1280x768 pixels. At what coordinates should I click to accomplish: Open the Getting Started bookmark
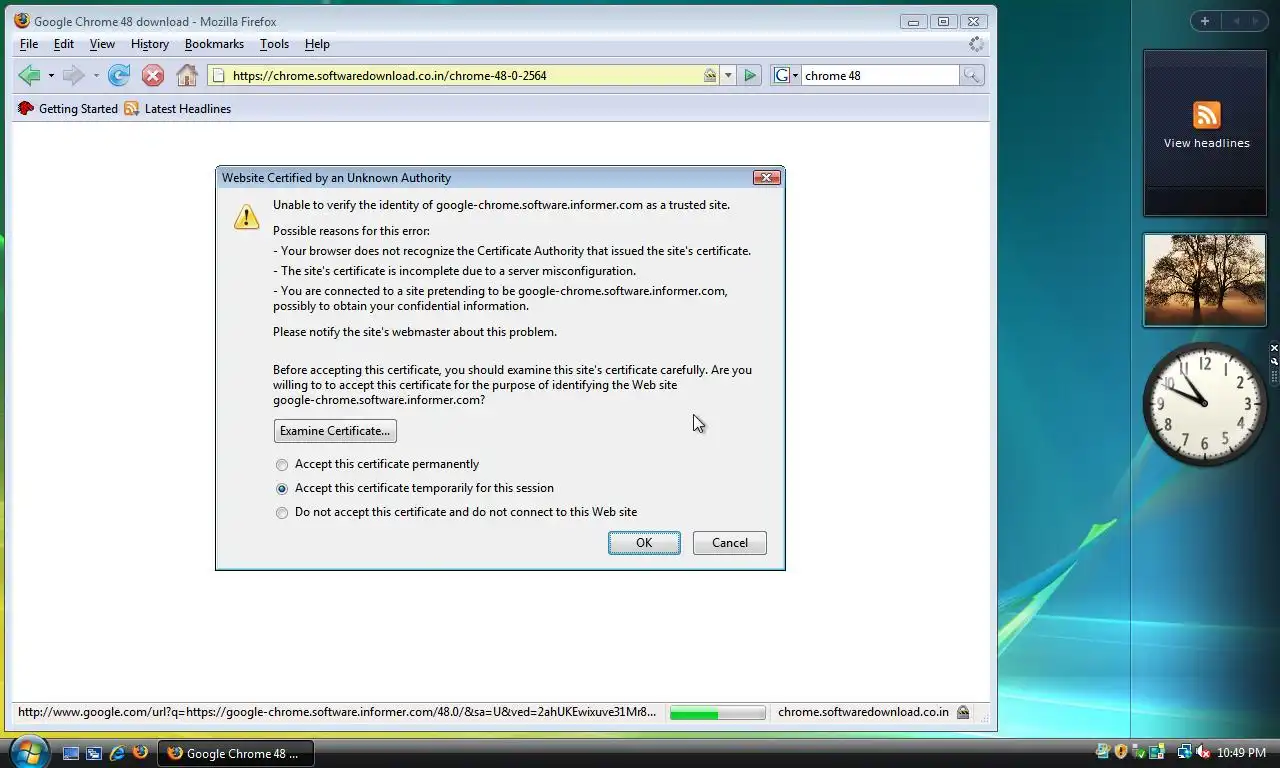pos(68,108)
